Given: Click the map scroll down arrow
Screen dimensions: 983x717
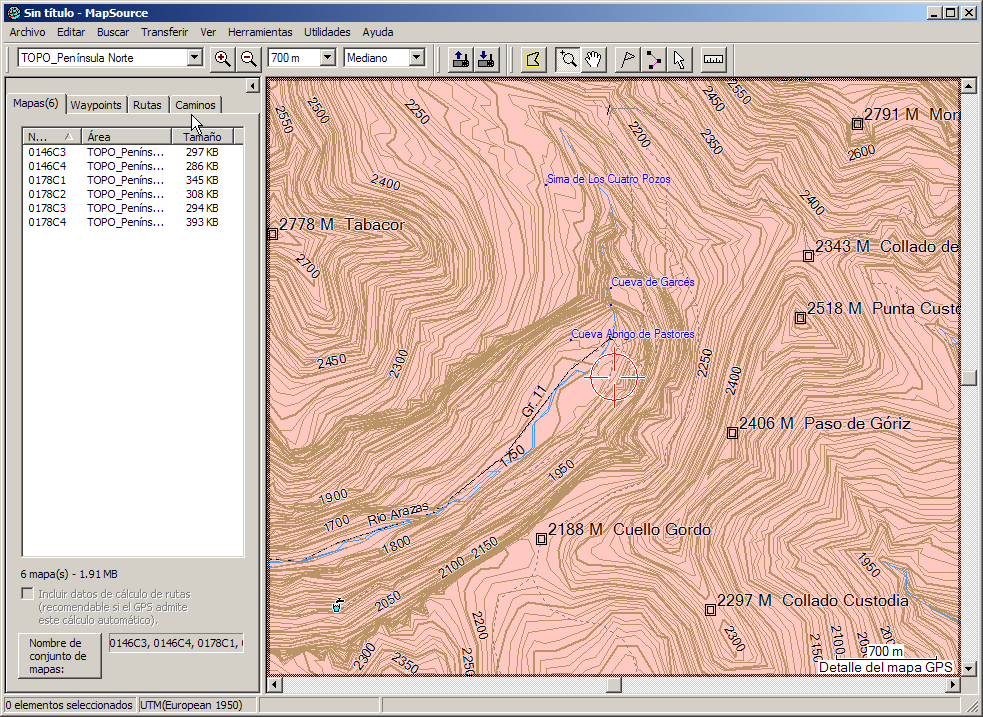Looking at the screenshot, I should click(969, 669).
